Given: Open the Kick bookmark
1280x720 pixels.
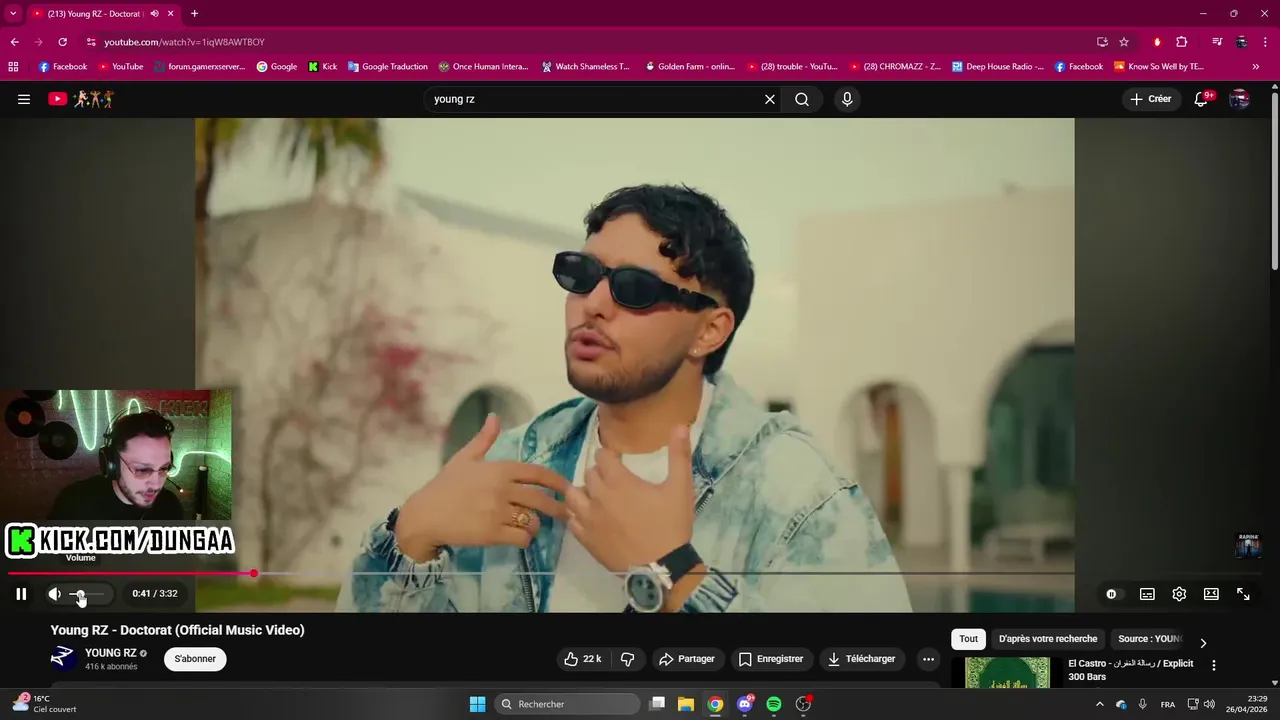Looking at the screenshot, I should tap(322, 67).
